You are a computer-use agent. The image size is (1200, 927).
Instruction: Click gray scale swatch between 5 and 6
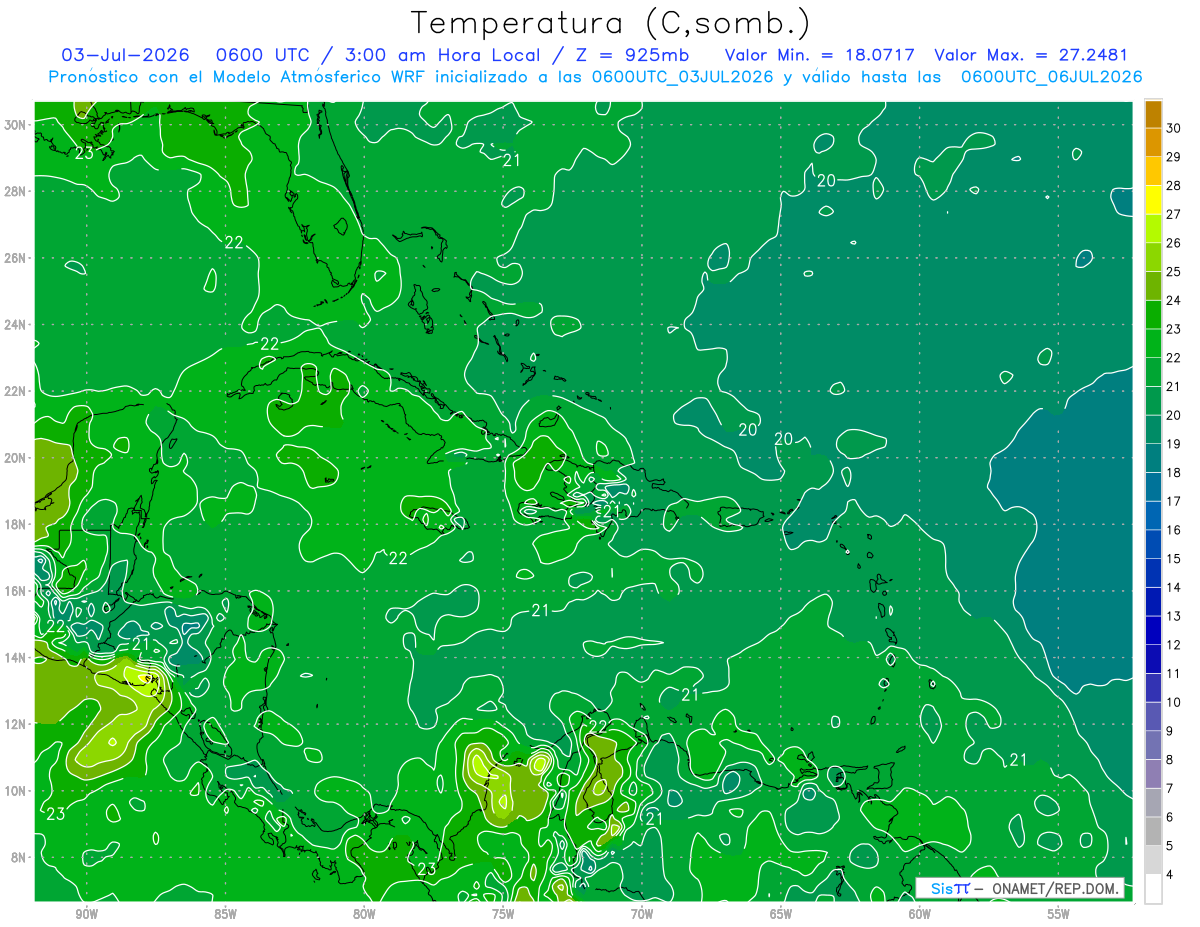coord(1153,831)
